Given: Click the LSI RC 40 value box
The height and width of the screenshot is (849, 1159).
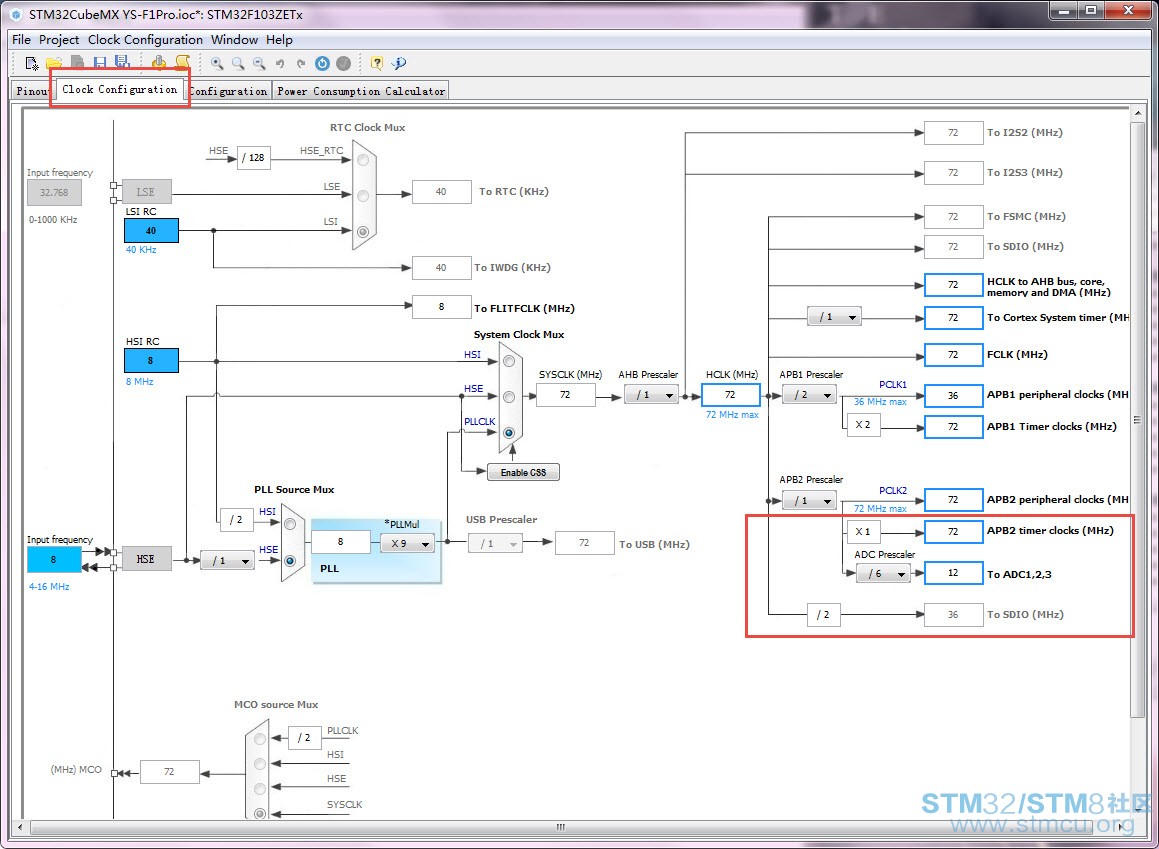Looking at the screenshot, I should click(x=152, y=231).
